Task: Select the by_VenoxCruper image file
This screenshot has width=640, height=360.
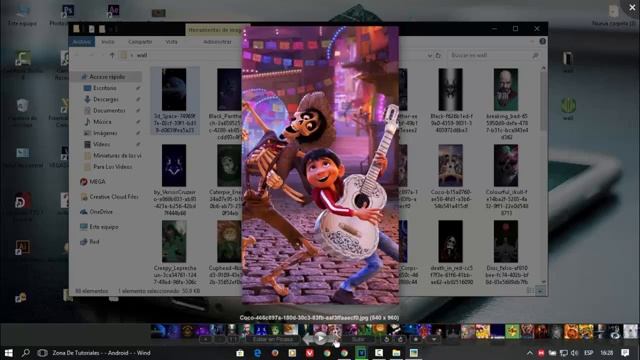Action: coord(174,180)
